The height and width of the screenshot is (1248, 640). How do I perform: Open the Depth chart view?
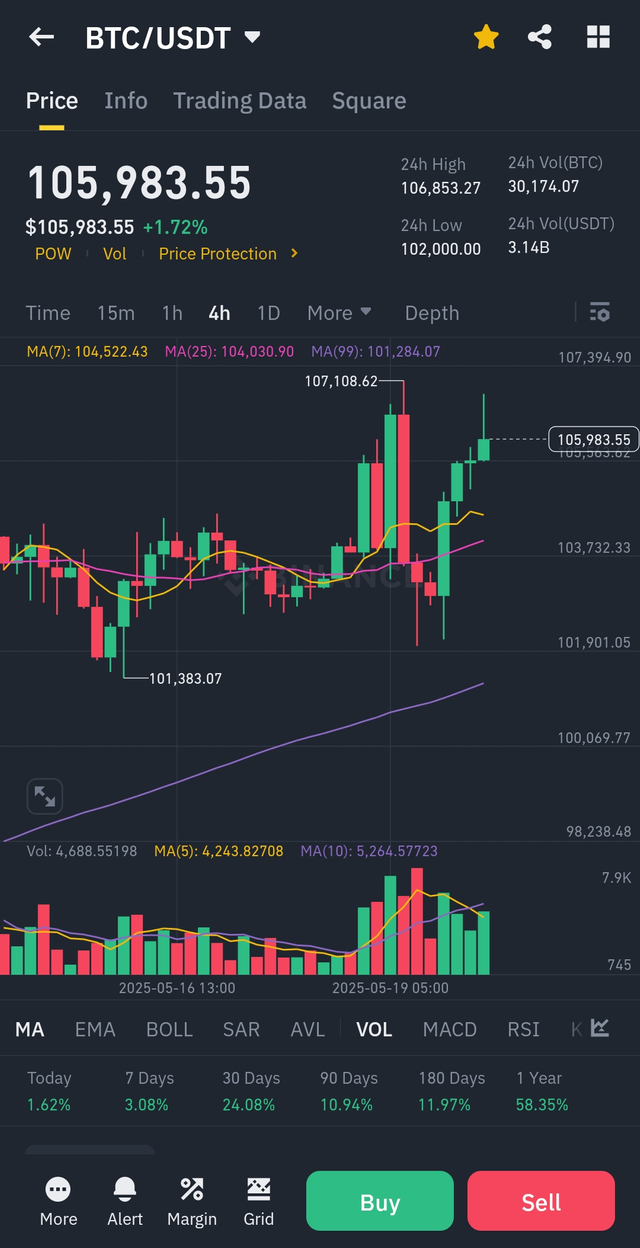coord(432,313)
